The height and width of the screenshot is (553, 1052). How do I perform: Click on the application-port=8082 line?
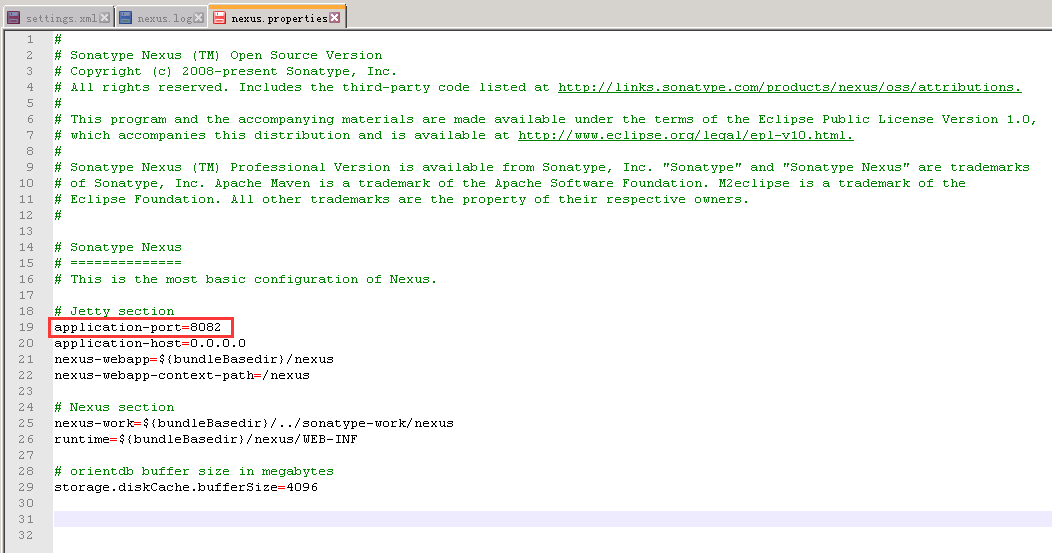pos(138,328)
